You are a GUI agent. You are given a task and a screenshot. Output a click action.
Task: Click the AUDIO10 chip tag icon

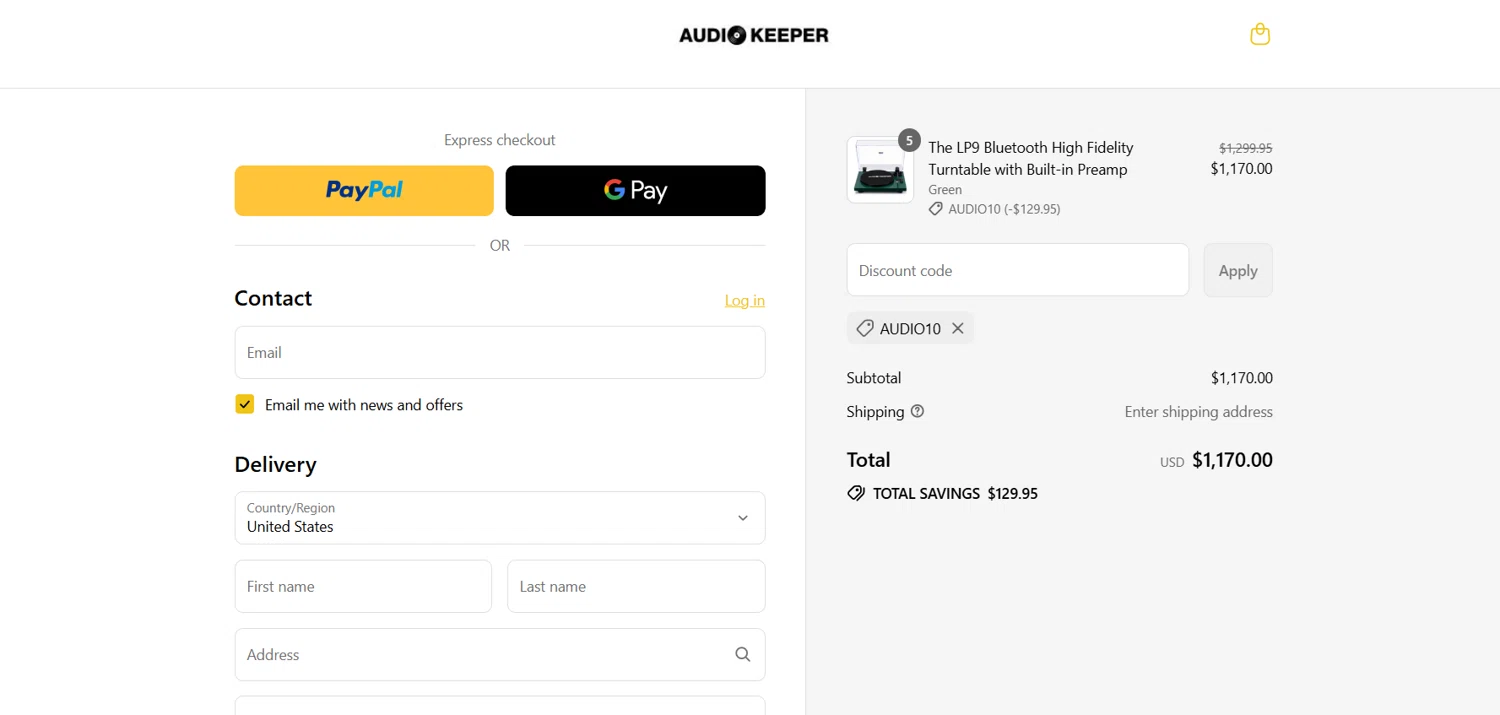[865, 328]
